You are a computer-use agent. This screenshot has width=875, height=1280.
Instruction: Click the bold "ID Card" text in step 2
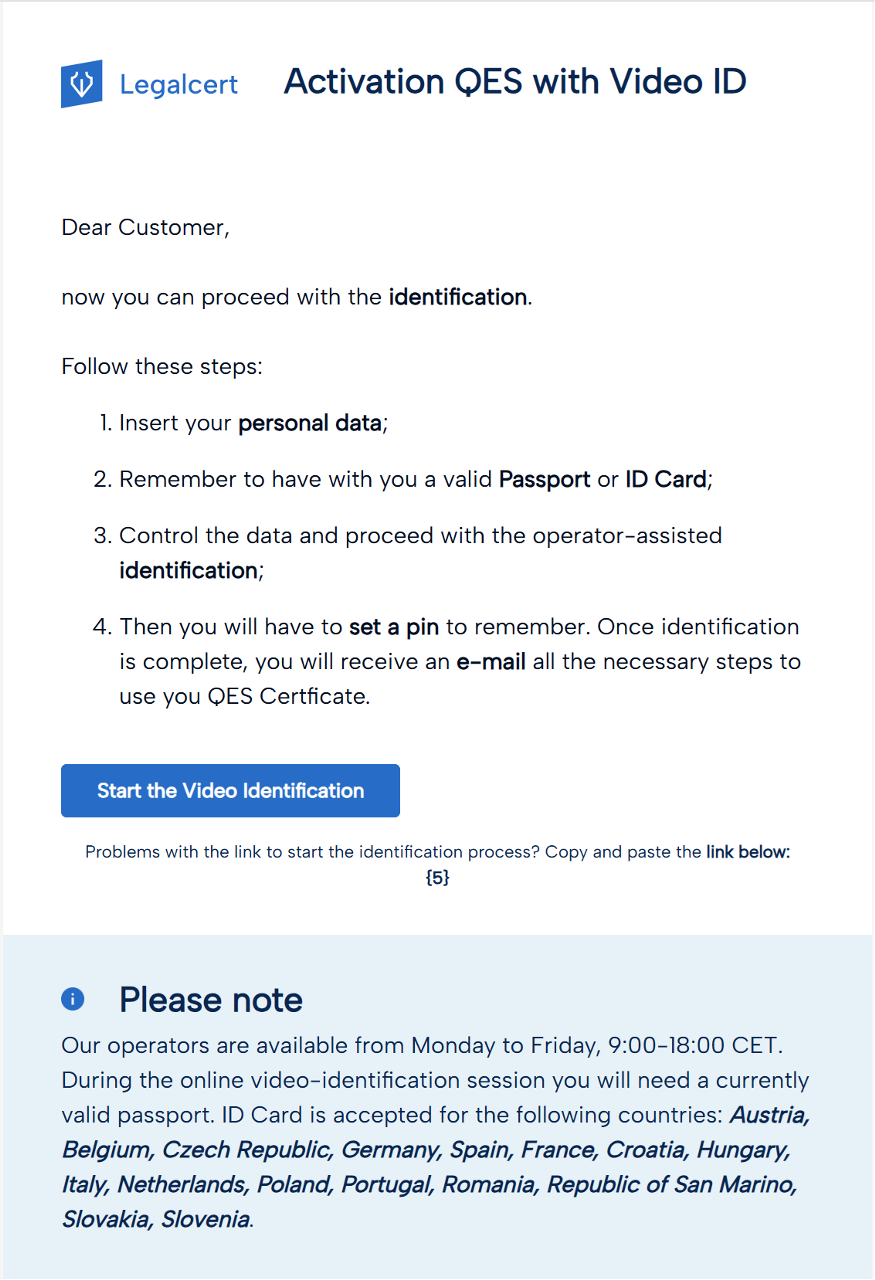tap(666, 479)
